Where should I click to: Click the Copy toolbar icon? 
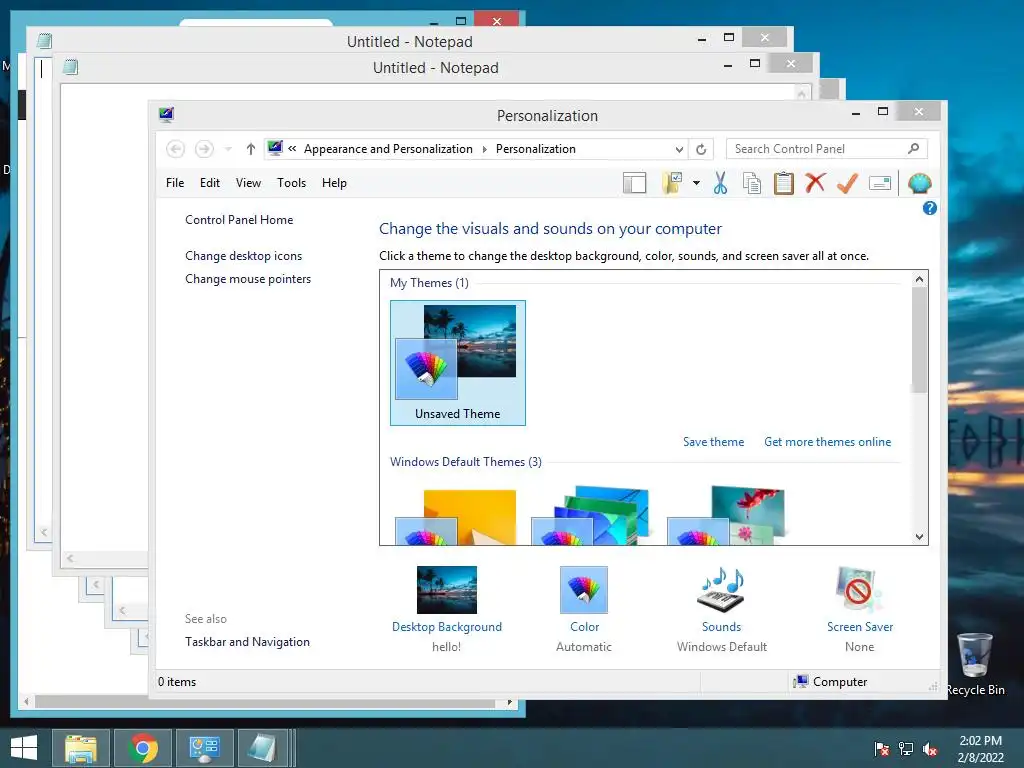pyautogui.click(x=752, y=184)
